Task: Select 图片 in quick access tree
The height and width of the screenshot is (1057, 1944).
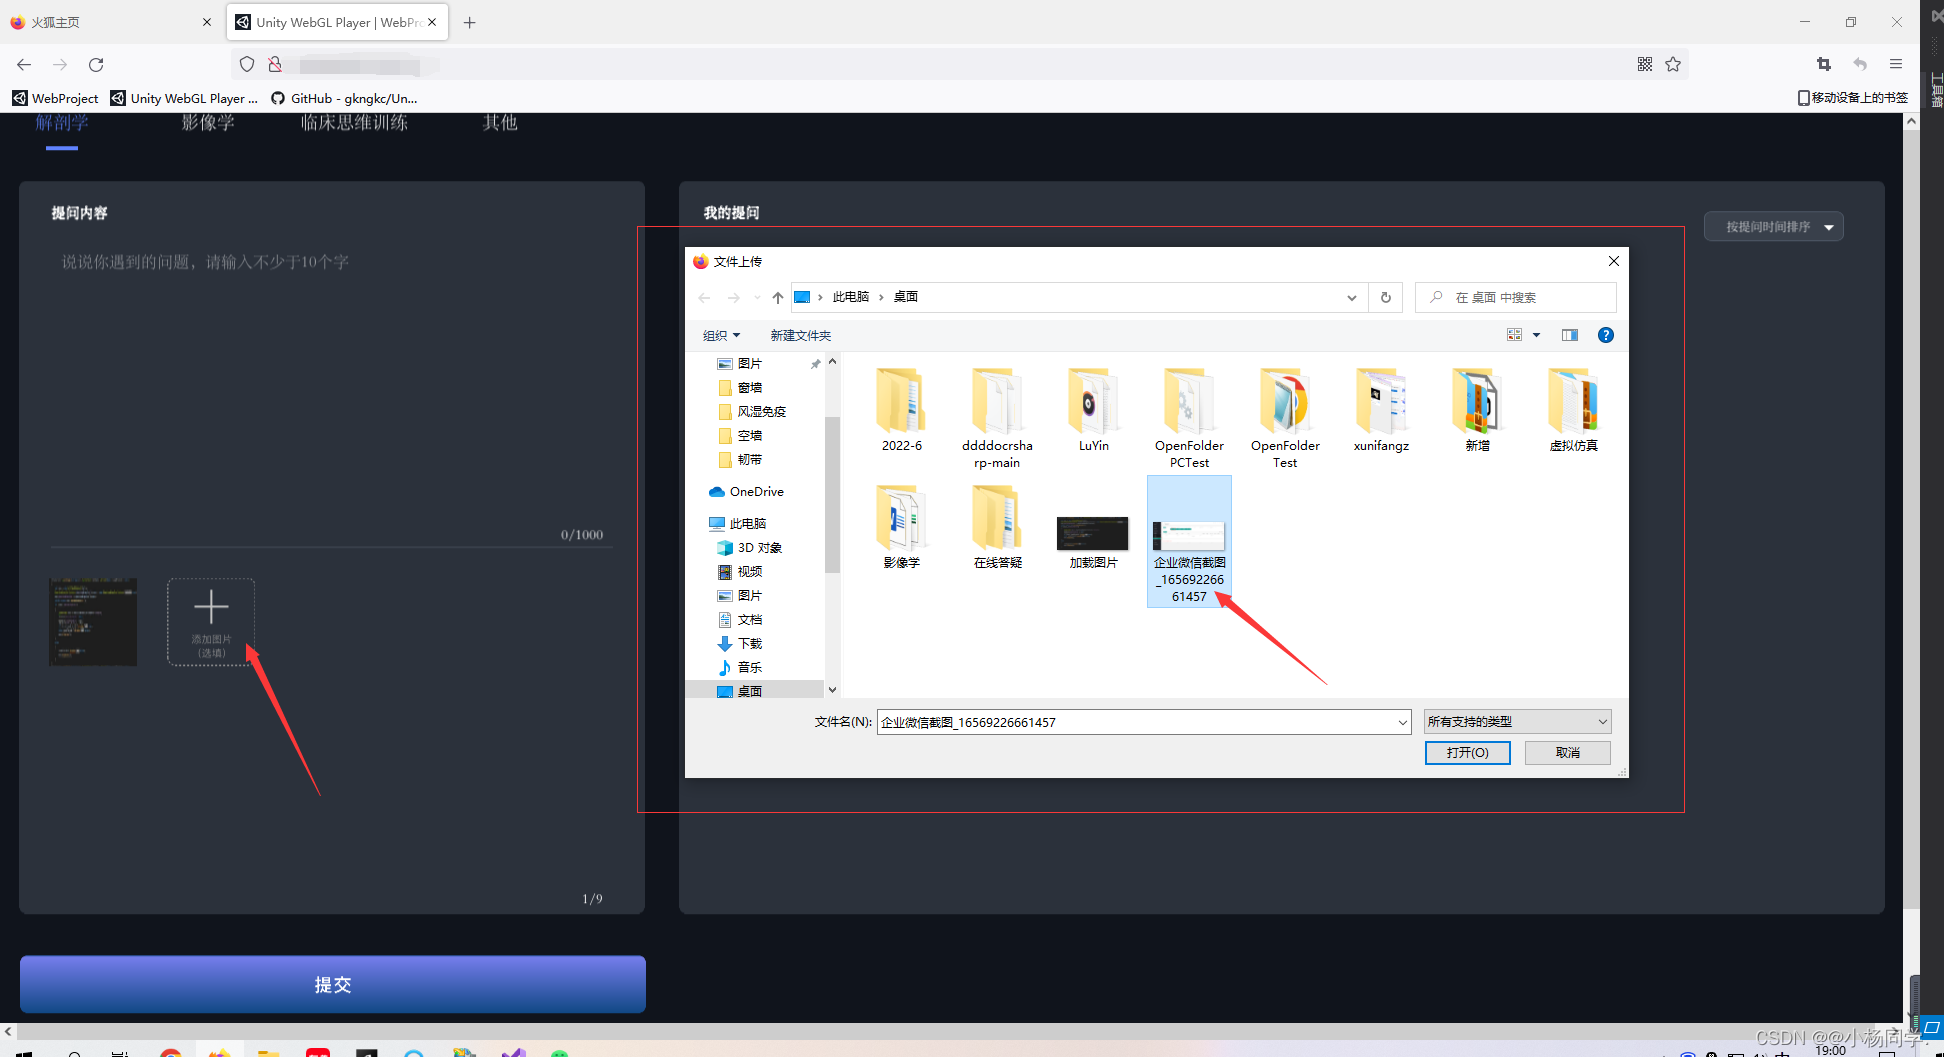Action: (749, 363)
